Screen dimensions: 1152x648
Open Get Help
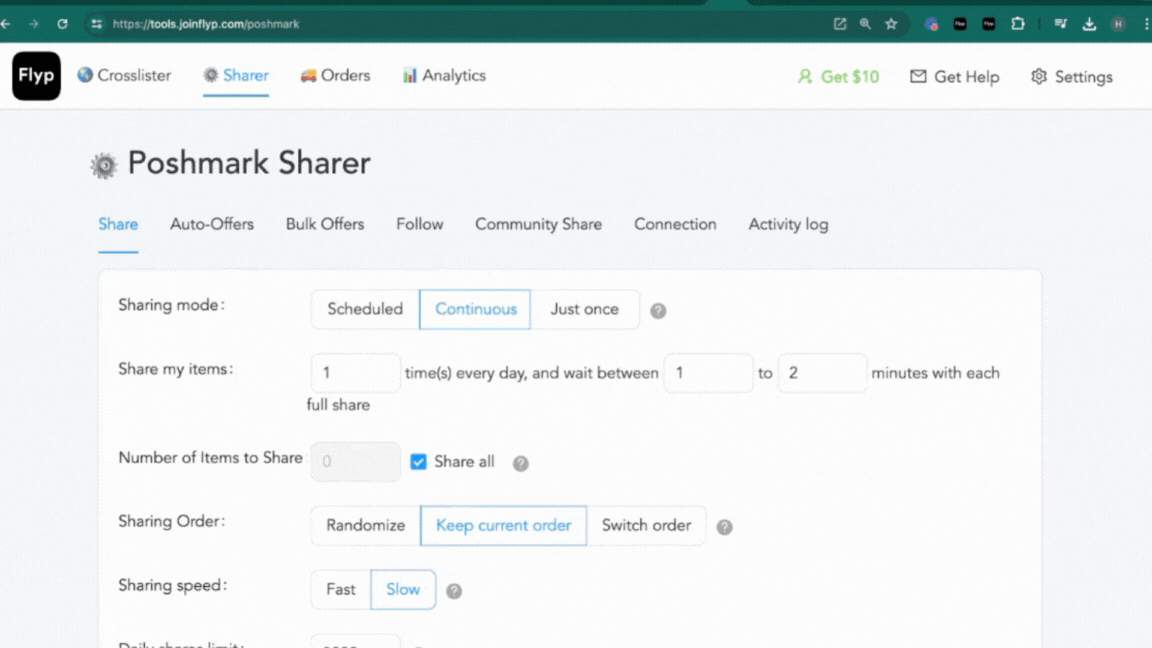(x=954, y=77)
